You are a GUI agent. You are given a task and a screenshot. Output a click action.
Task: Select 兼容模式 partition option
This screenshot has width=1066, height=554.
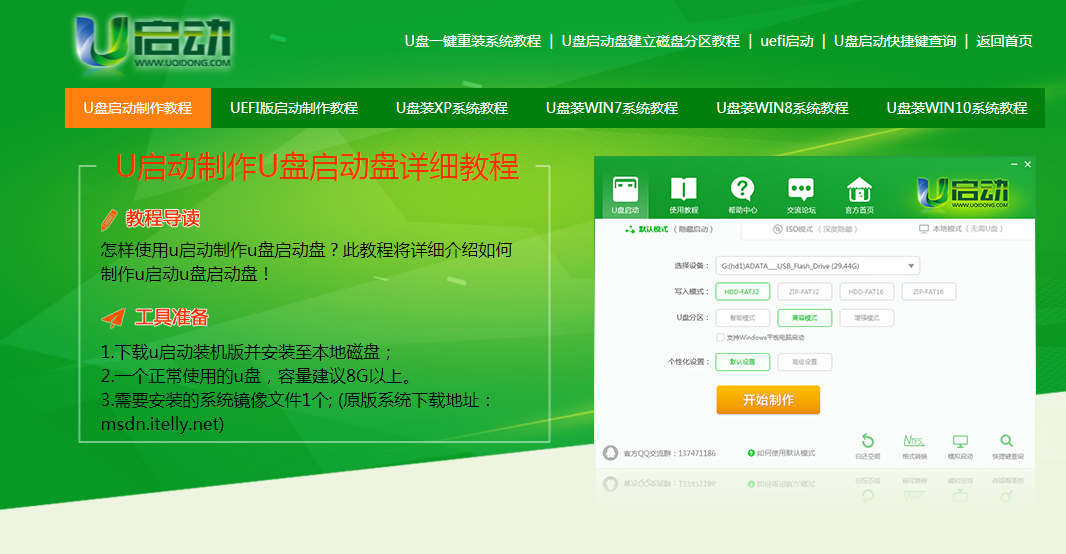point(804,317)
